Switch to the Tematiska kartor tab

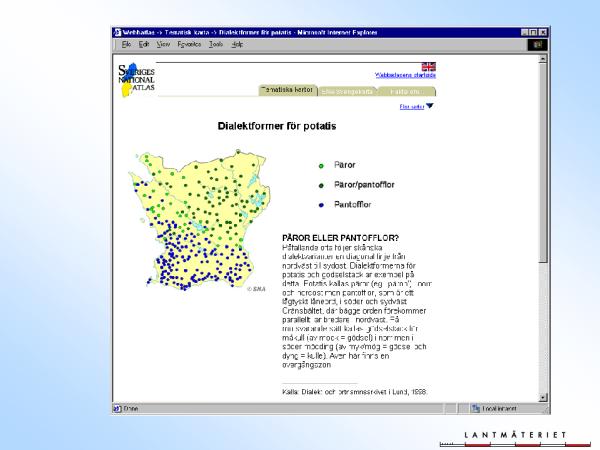[288, 90]
